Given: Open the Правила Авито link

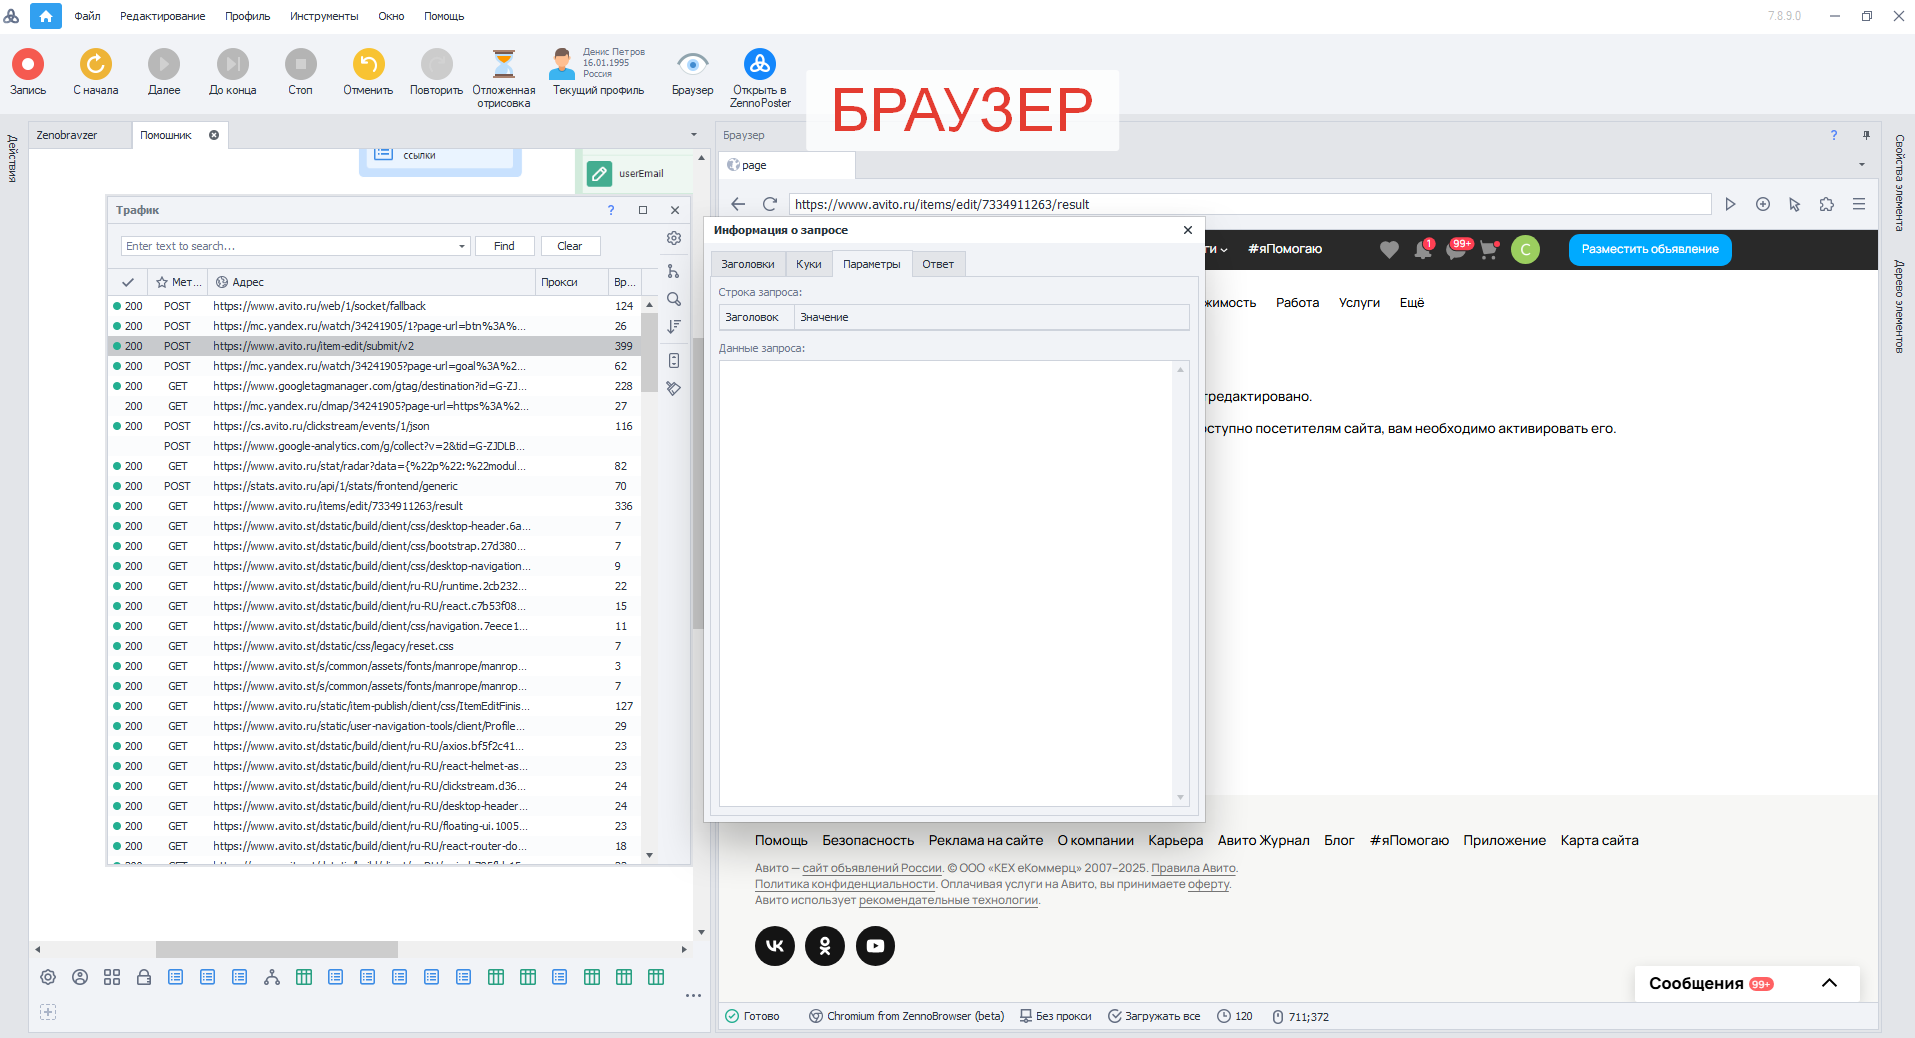Looking at the screenshot, I should tap(1194, 868).
